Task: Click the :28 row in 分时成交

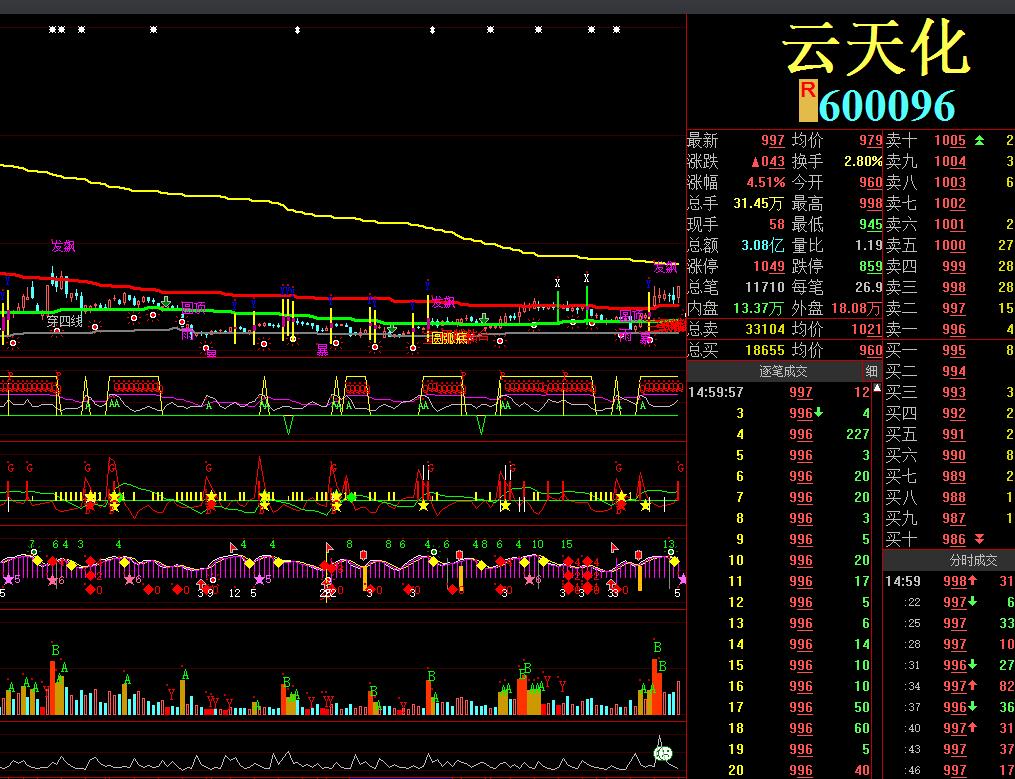Action: 950,644
